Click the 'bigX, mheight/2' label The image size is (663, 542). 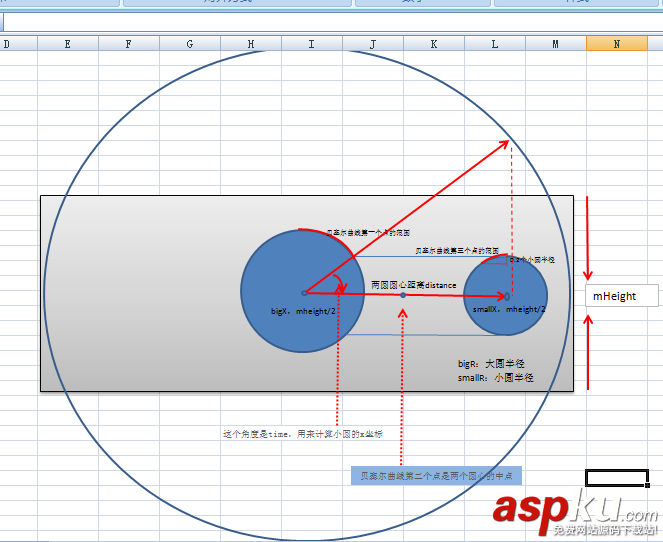pos(303,311)
